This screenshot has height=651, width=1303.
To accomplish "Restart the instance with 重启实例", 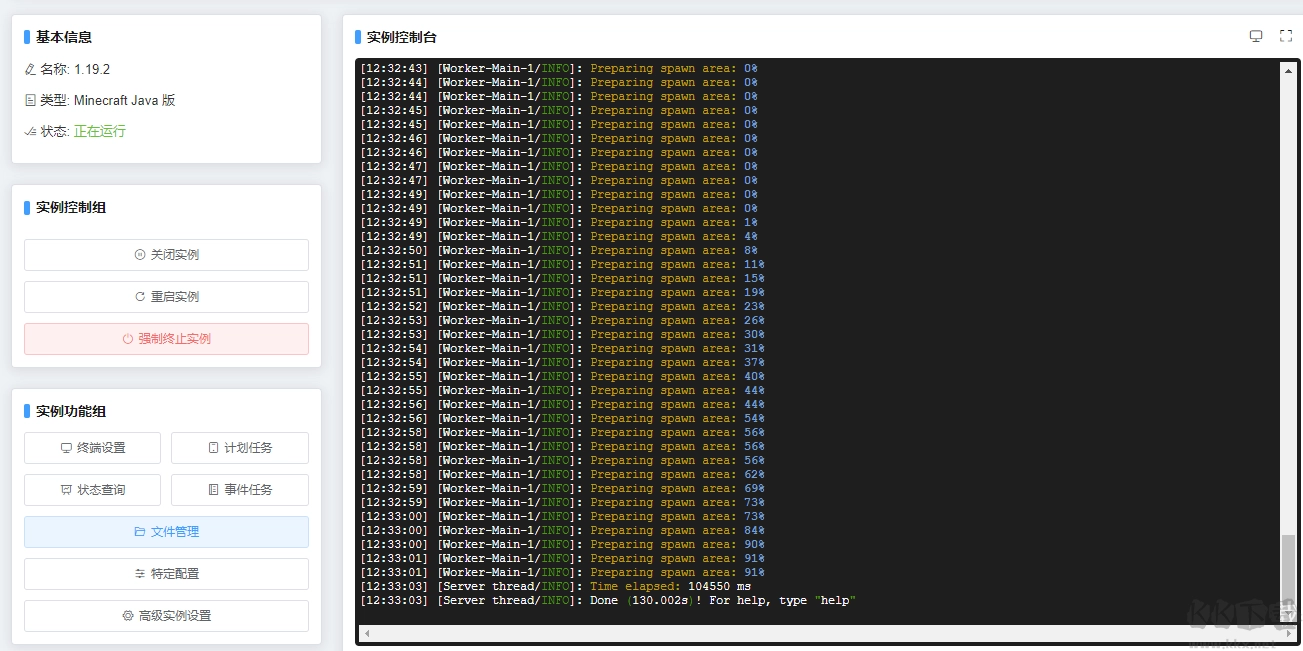I will click(x=166, y=297).
